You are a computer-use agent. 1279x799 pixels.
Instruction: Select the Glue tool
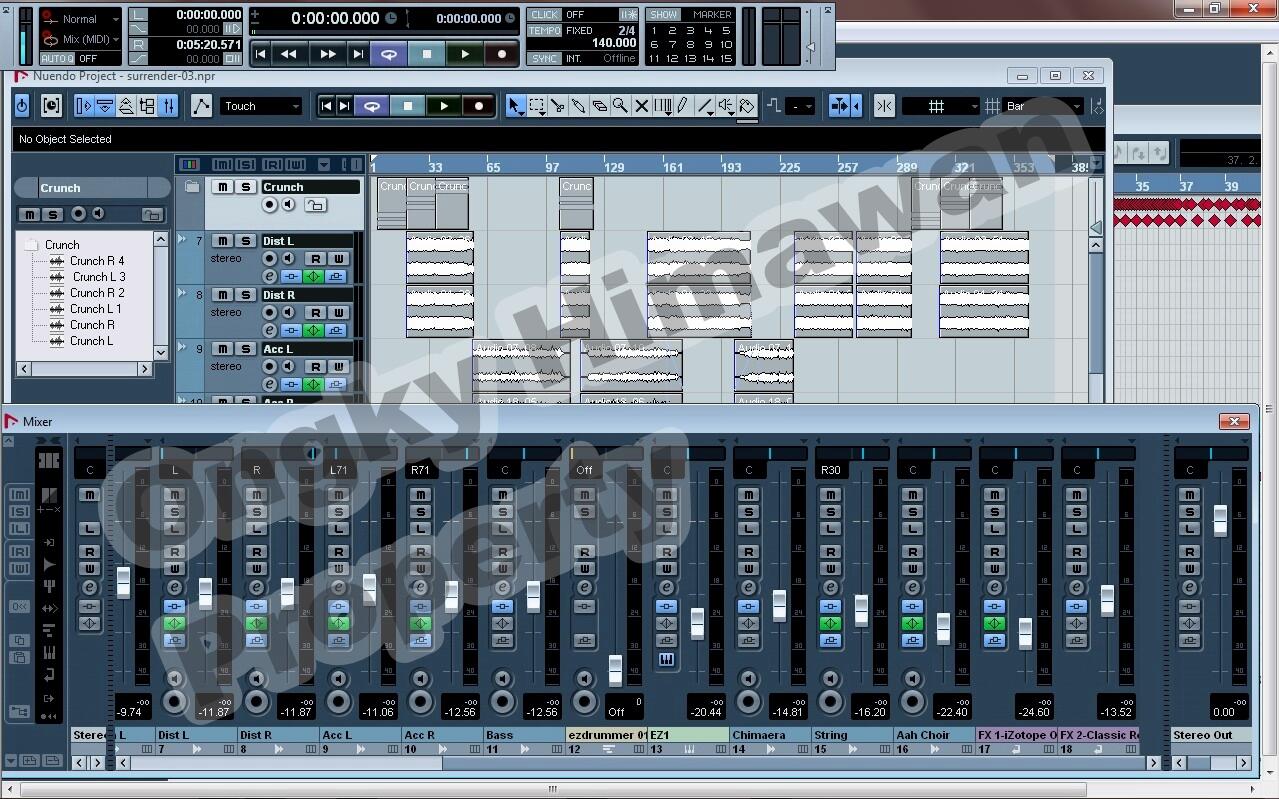click(580, 104)
